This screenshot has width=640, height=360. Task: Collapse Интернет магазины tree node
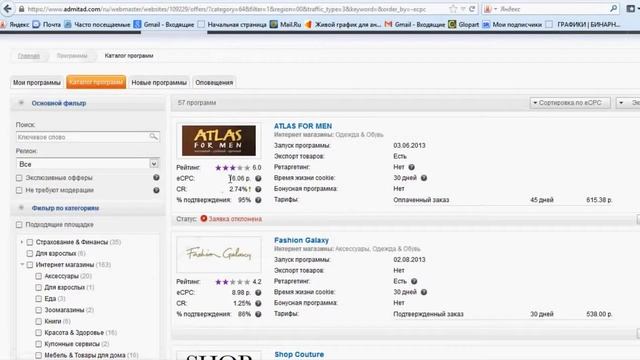tap(22, 264)
